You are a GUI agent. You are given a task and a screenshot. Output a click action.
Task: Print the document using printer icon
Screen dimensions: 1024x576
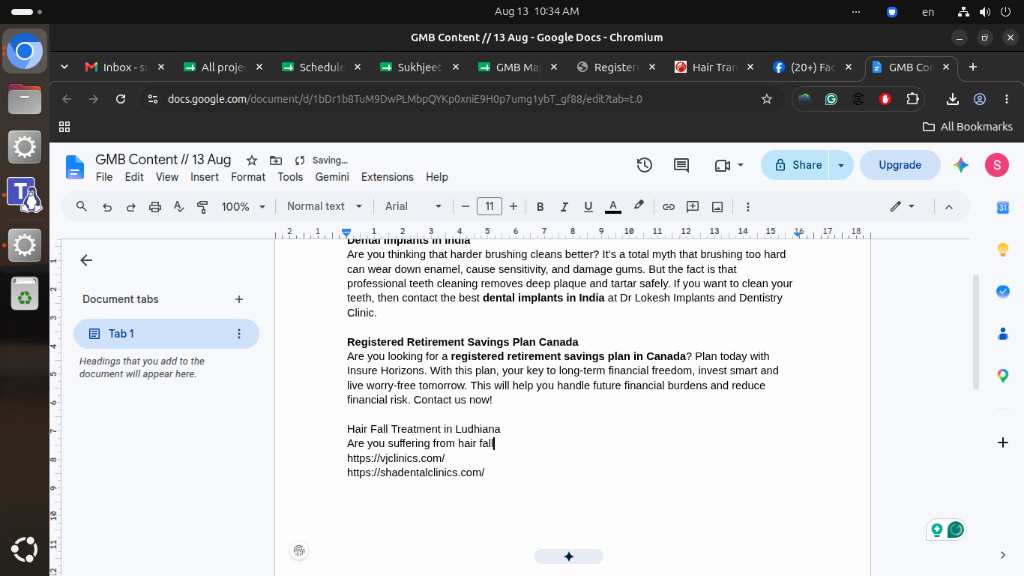[x=155, y=207]
